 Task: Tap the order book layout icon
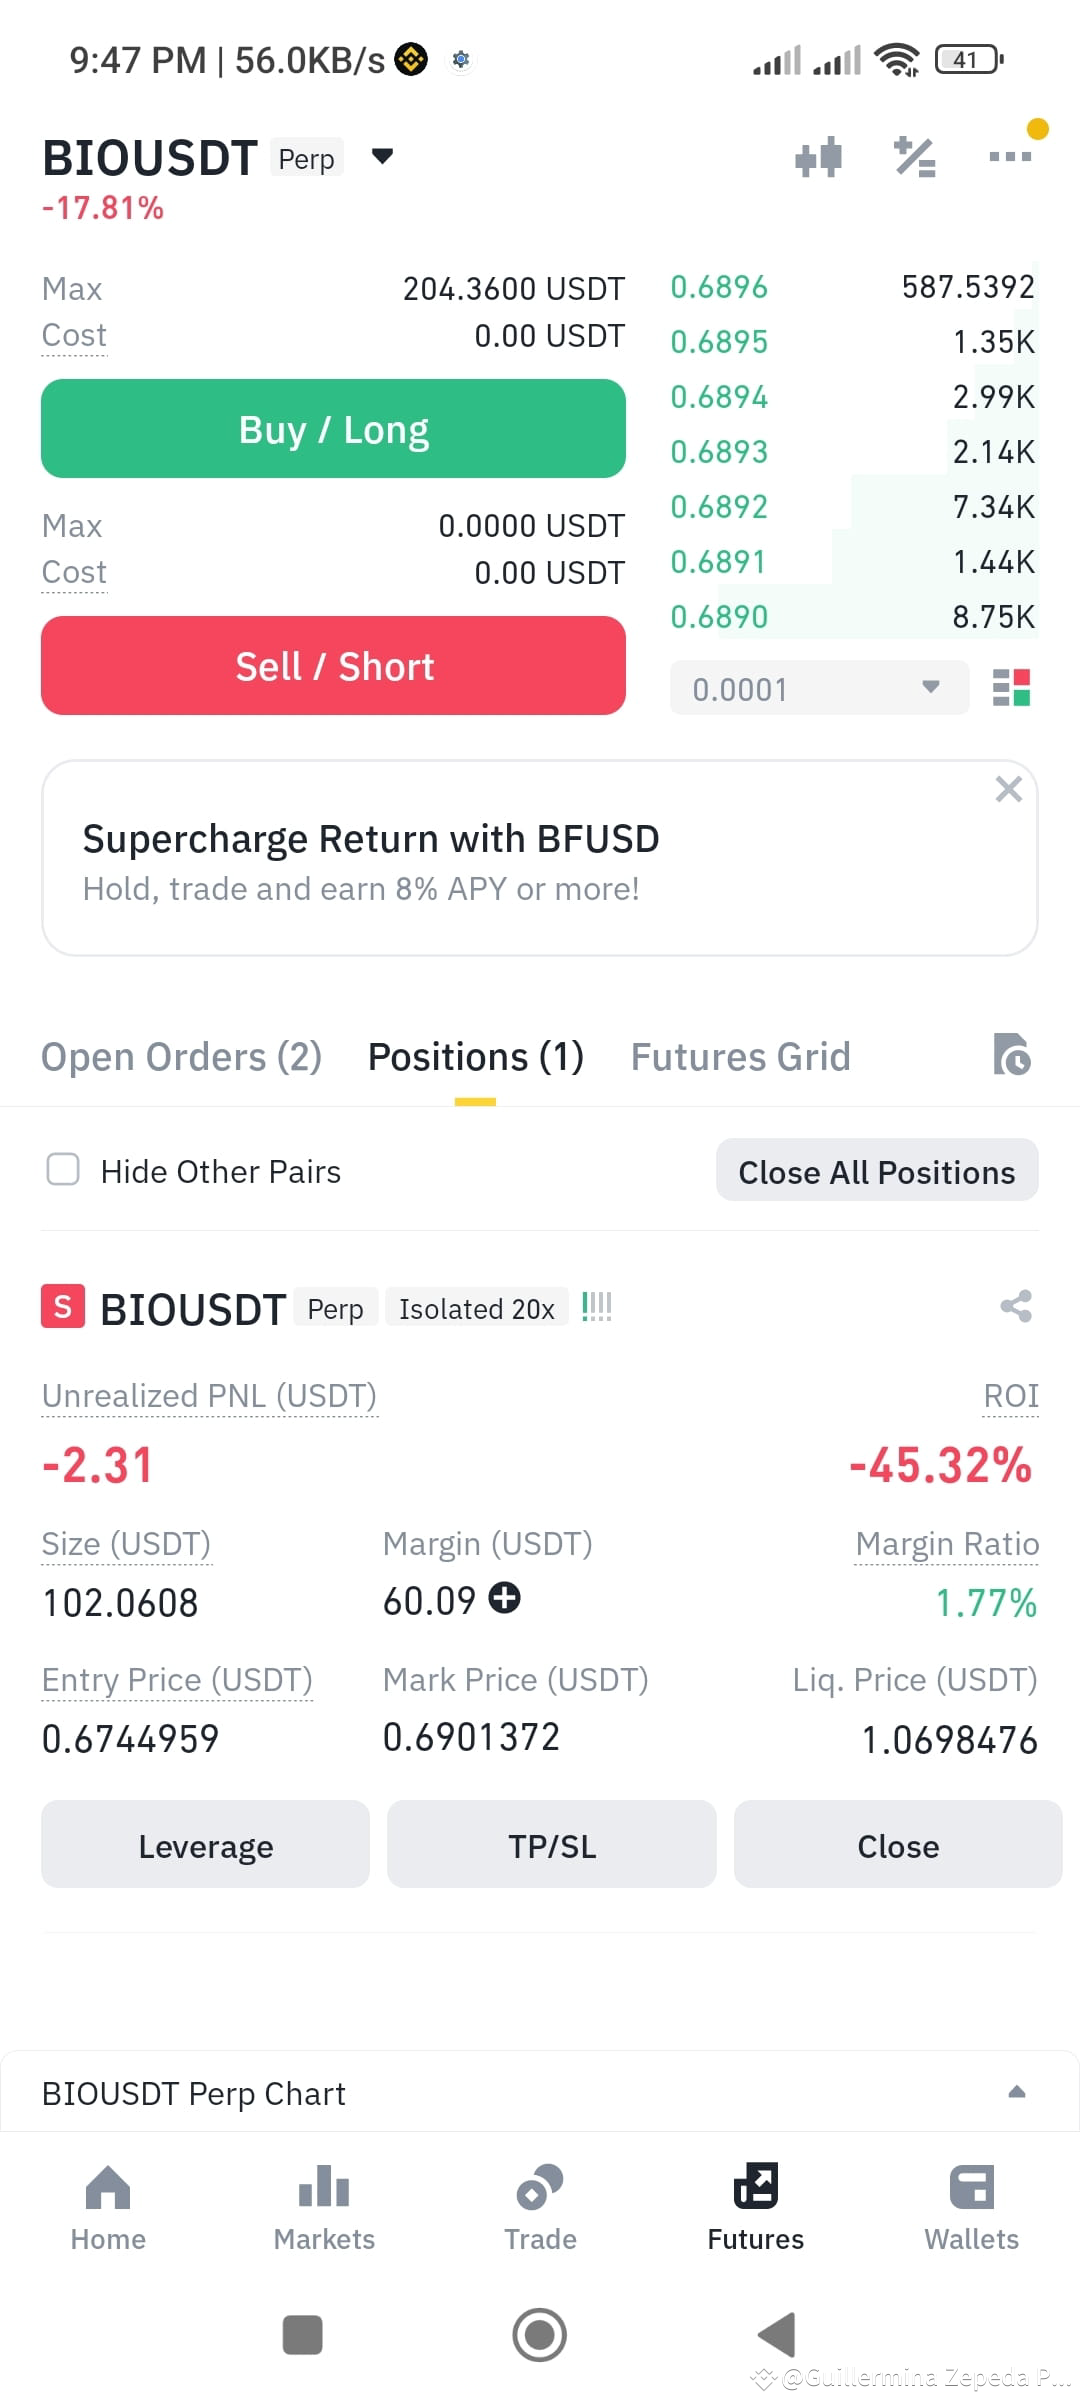coord(1011,688)
